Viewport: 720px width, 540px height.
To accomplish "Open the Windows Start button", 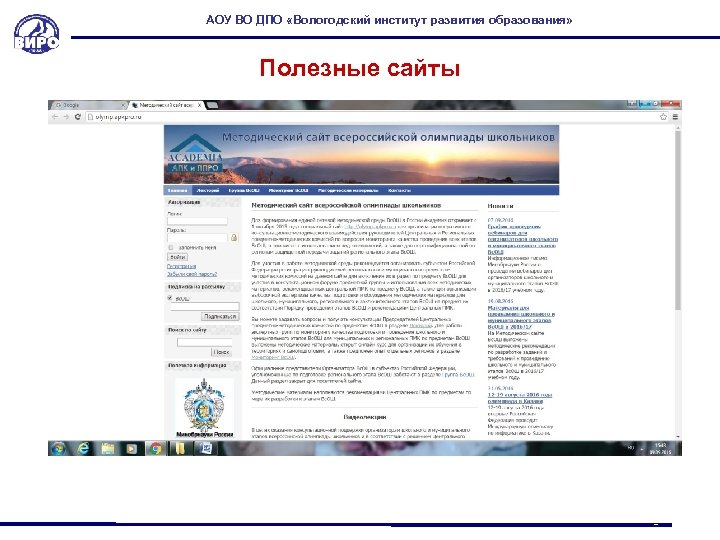I will pos(58,448).
